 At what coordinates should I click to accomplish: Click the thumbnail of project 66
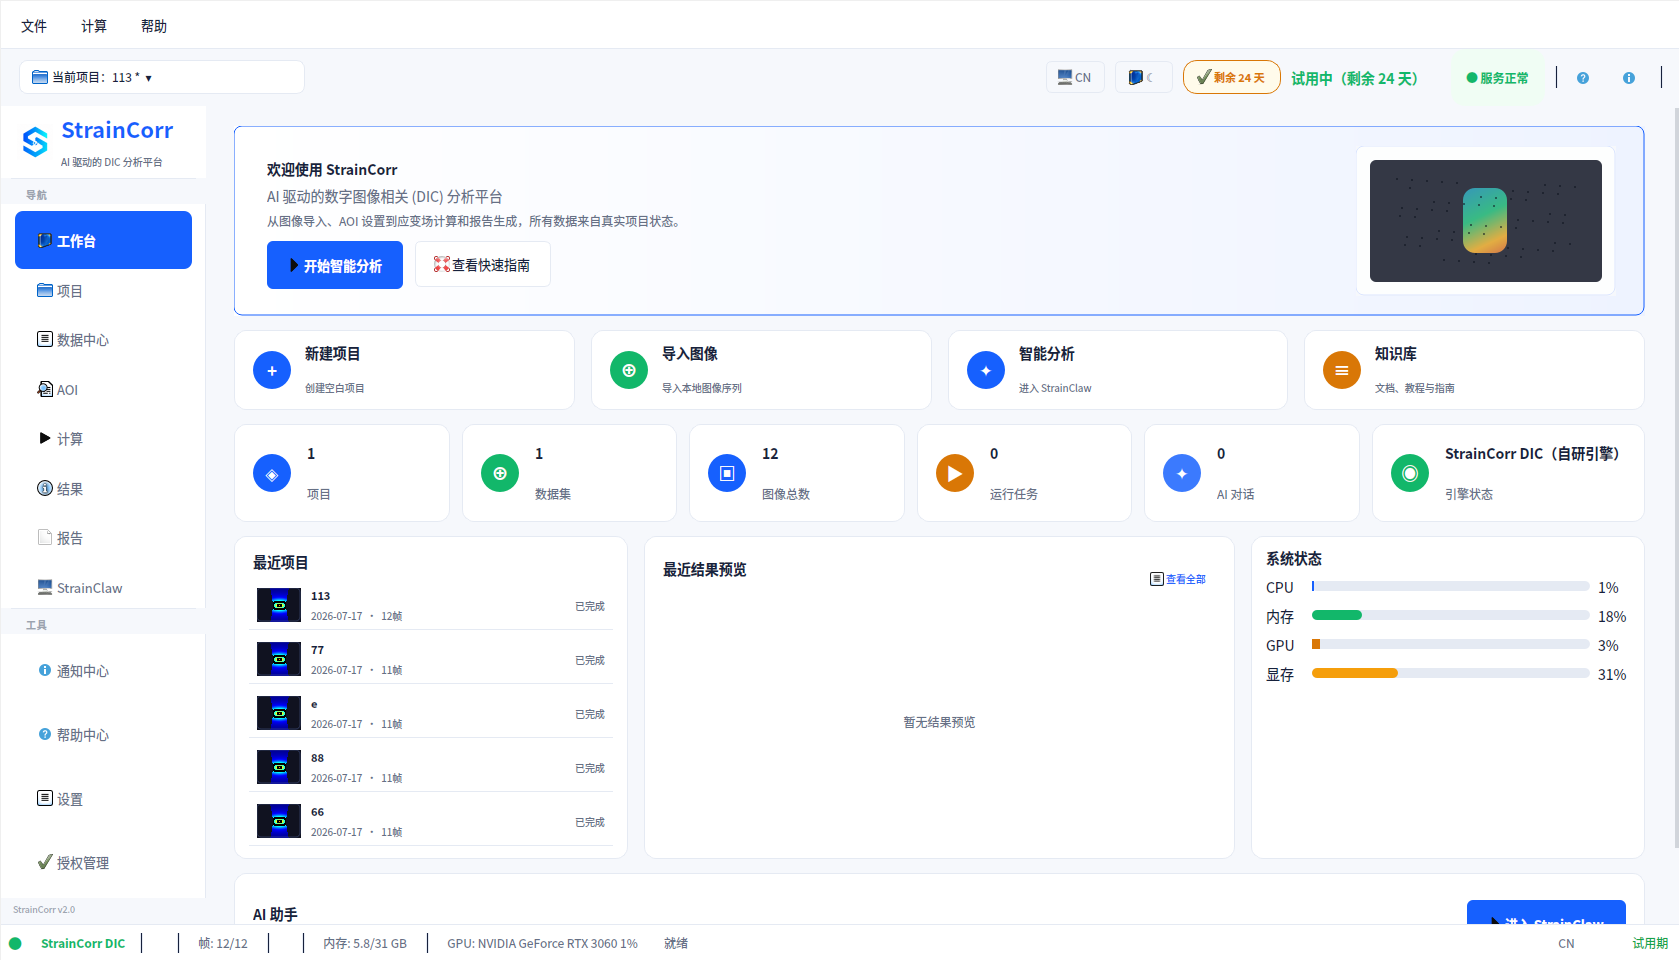[279, 821]
